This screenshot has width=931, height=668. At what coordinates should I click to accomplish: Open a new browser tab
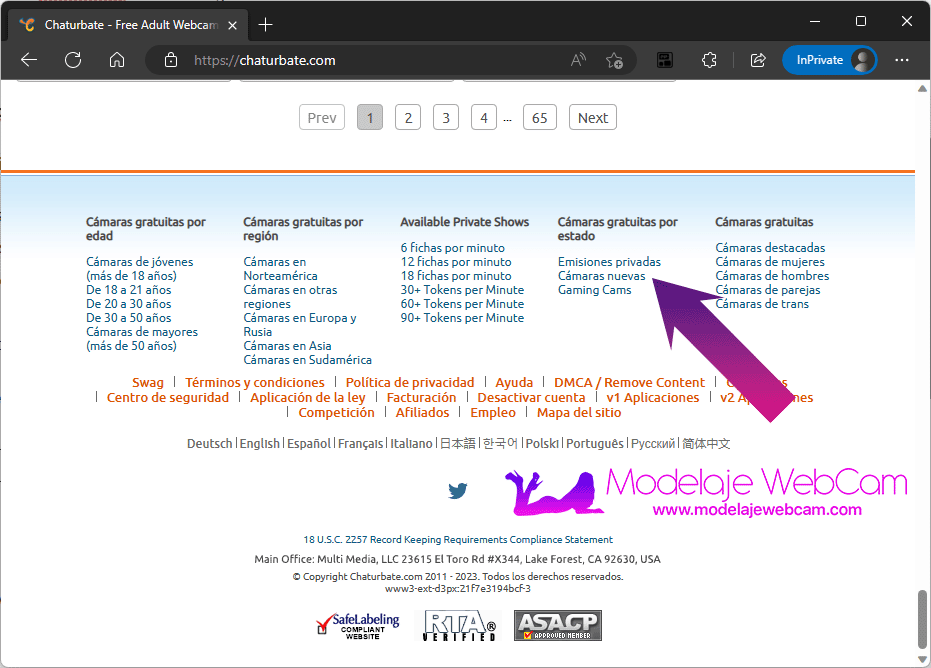[x=265, y=25]
